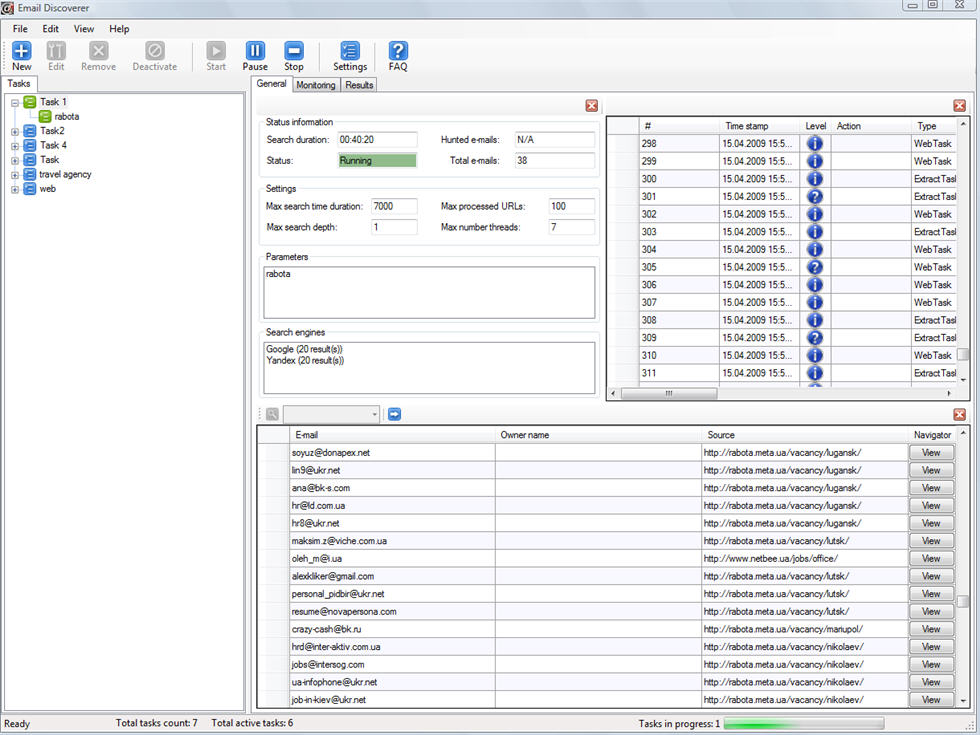This screenshot has width=980, height=735.
Task: Switch to the Monitoring tab
Action: 316,85
